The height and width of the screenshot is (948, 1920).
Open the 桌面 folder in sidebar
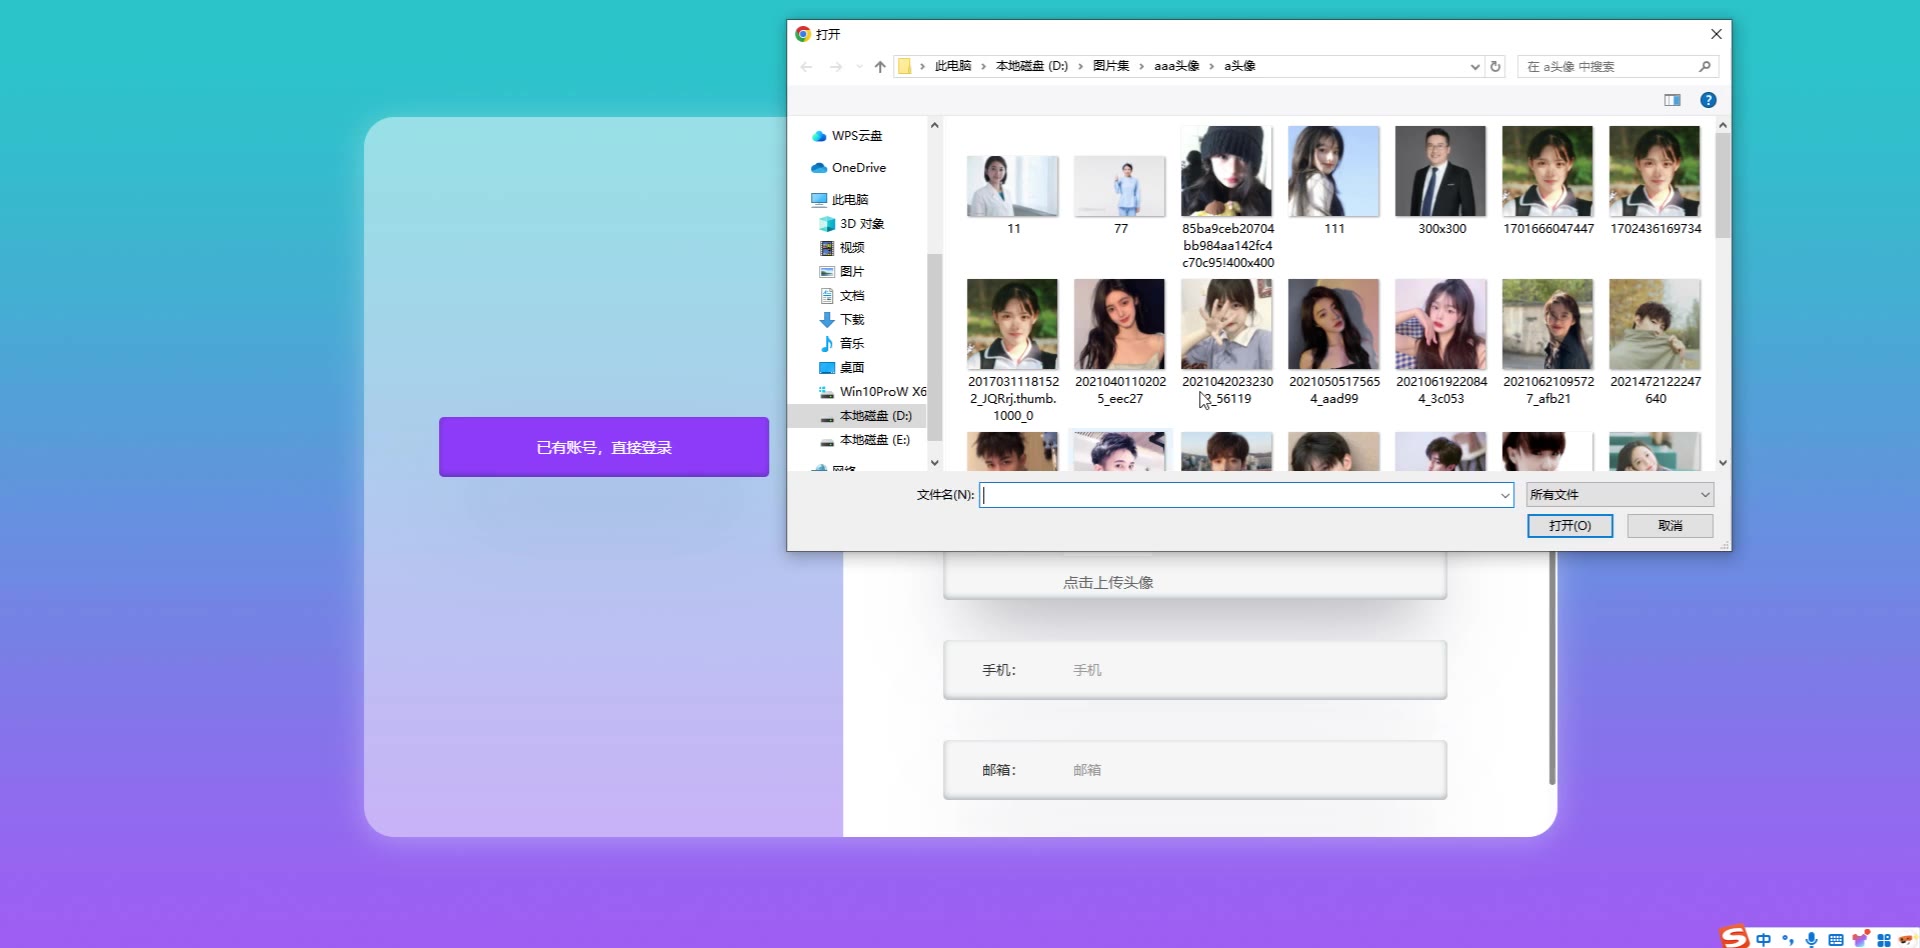click(x=842, y=368)
